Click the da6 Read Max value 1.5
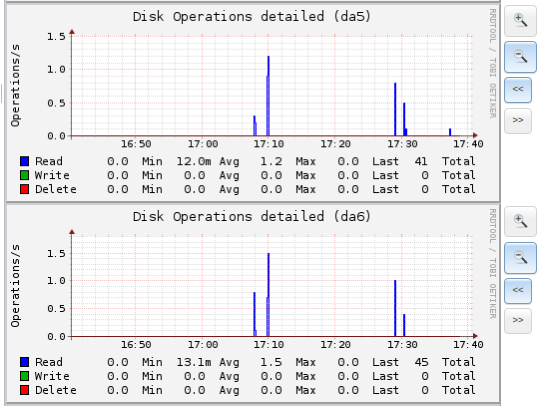The width and height of the screenshot is (551, 406). pos(271,362)
